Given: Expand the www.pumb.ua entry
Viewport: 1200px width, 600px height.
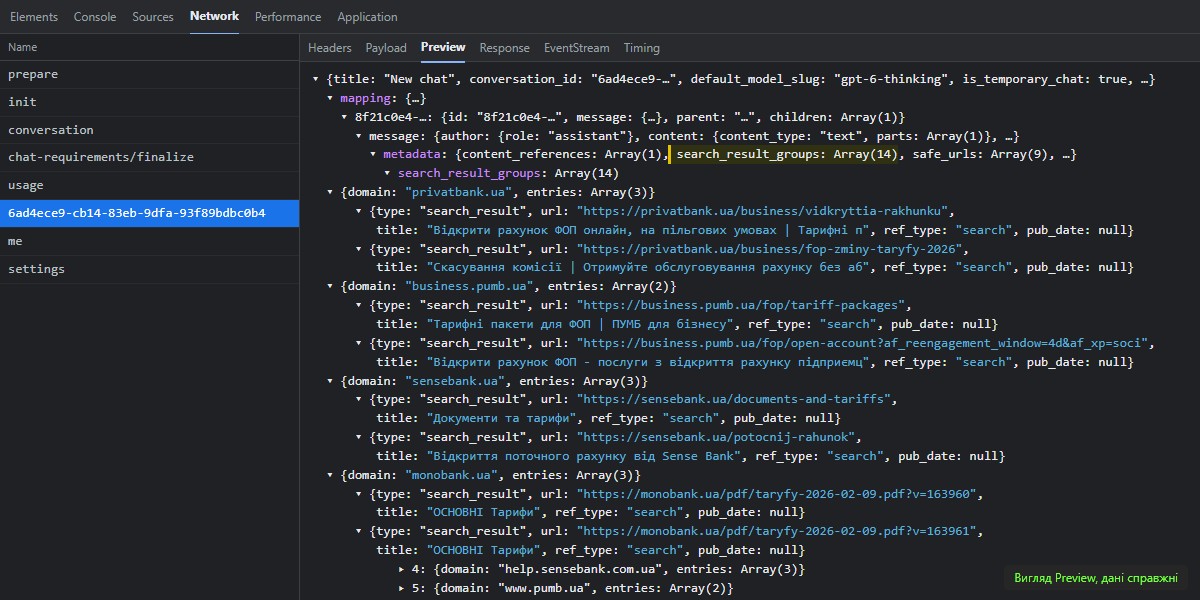Looking at the screenshot, I should coord(402,588).
